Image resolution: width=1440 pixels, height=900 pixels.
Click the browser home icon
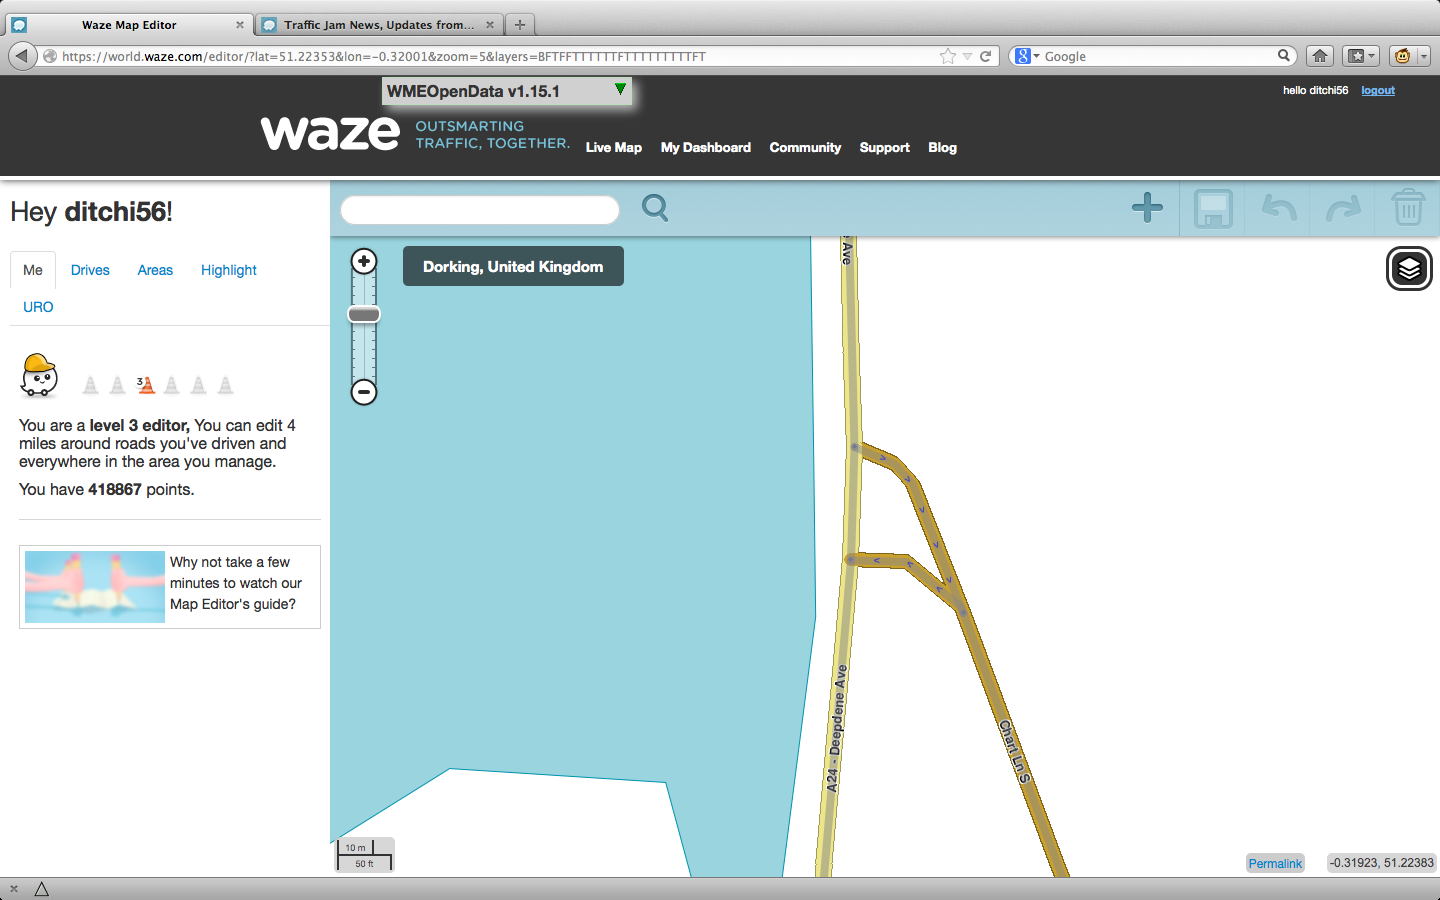[1320, 56]
